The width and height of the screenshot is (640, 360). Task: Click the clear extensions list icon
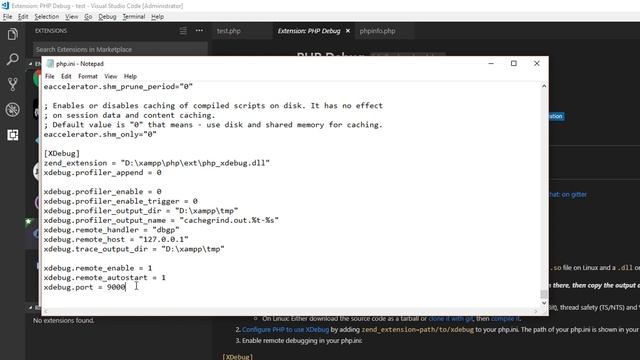183,31
